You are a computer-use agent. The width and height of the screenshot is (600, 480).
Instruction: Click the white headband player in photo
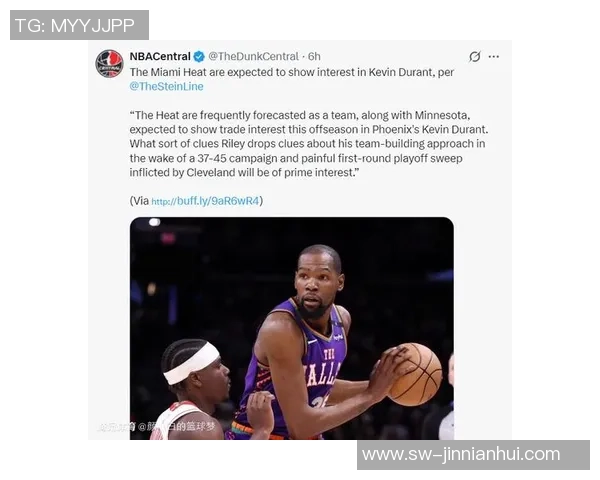(x=193, y=389)
